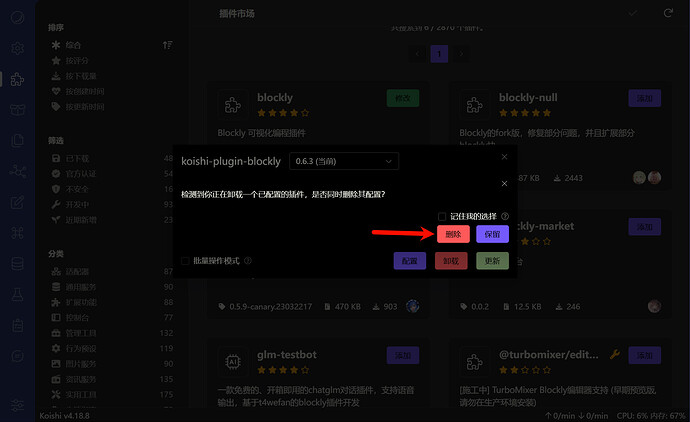This screenshot has width=690, height=422.
Task: Open the settings sliders icon at sidebar bottom
Action: coord(17,405)
